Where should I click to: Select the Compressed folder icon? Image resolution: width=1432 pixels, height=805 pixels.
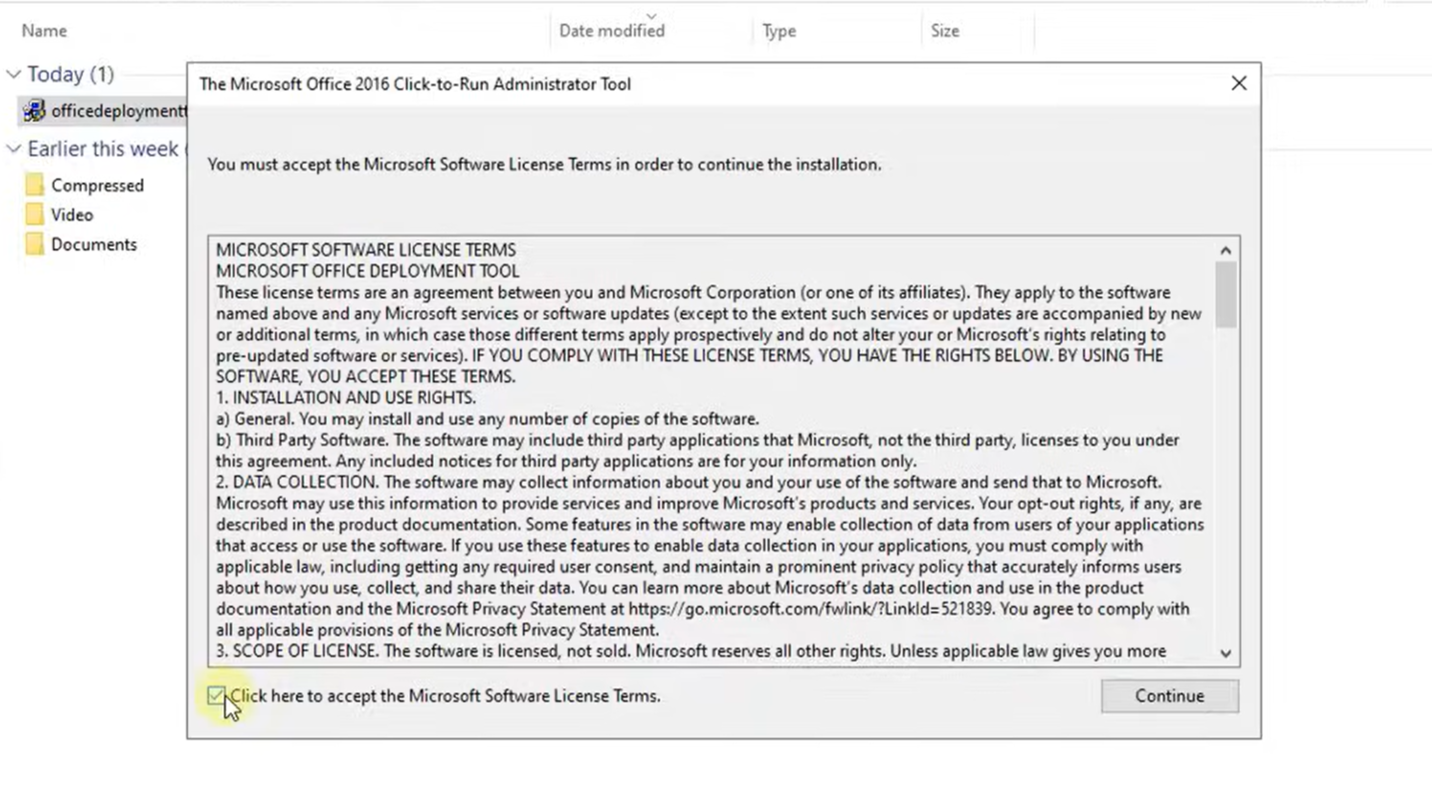35,185
